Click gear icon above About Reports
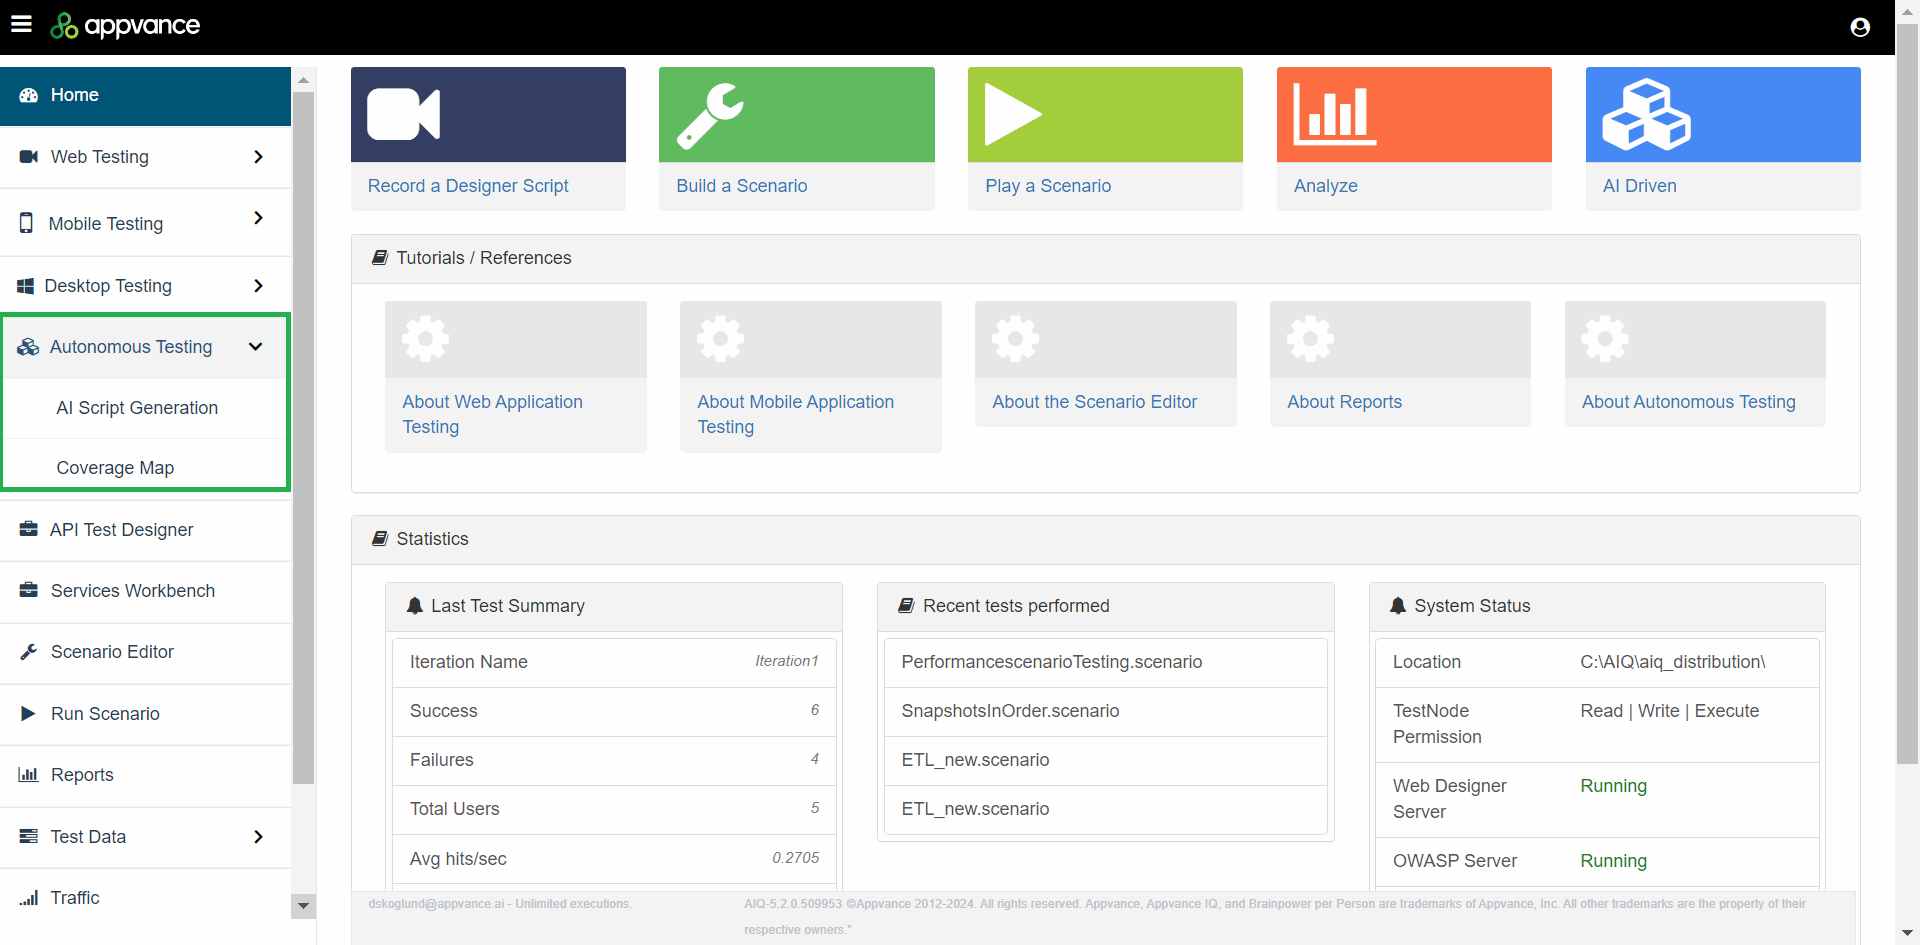Viewport: 1920px width, 945px height. pyautogui.click(x=1310, y=339)
